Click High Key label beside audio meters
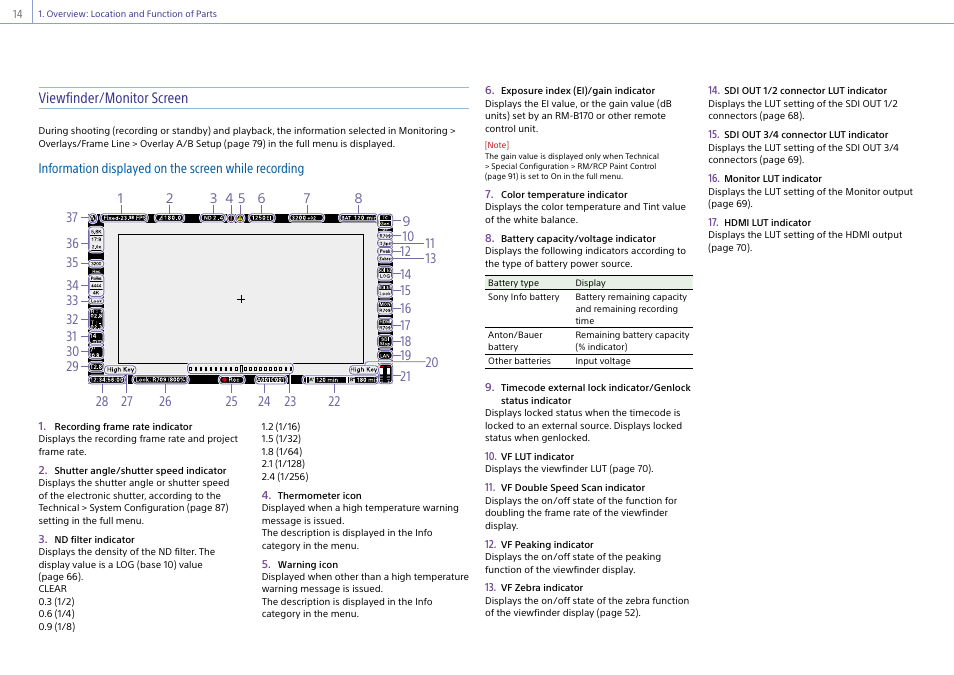Viewport: 954px width, 675px height. pos(364,369)
